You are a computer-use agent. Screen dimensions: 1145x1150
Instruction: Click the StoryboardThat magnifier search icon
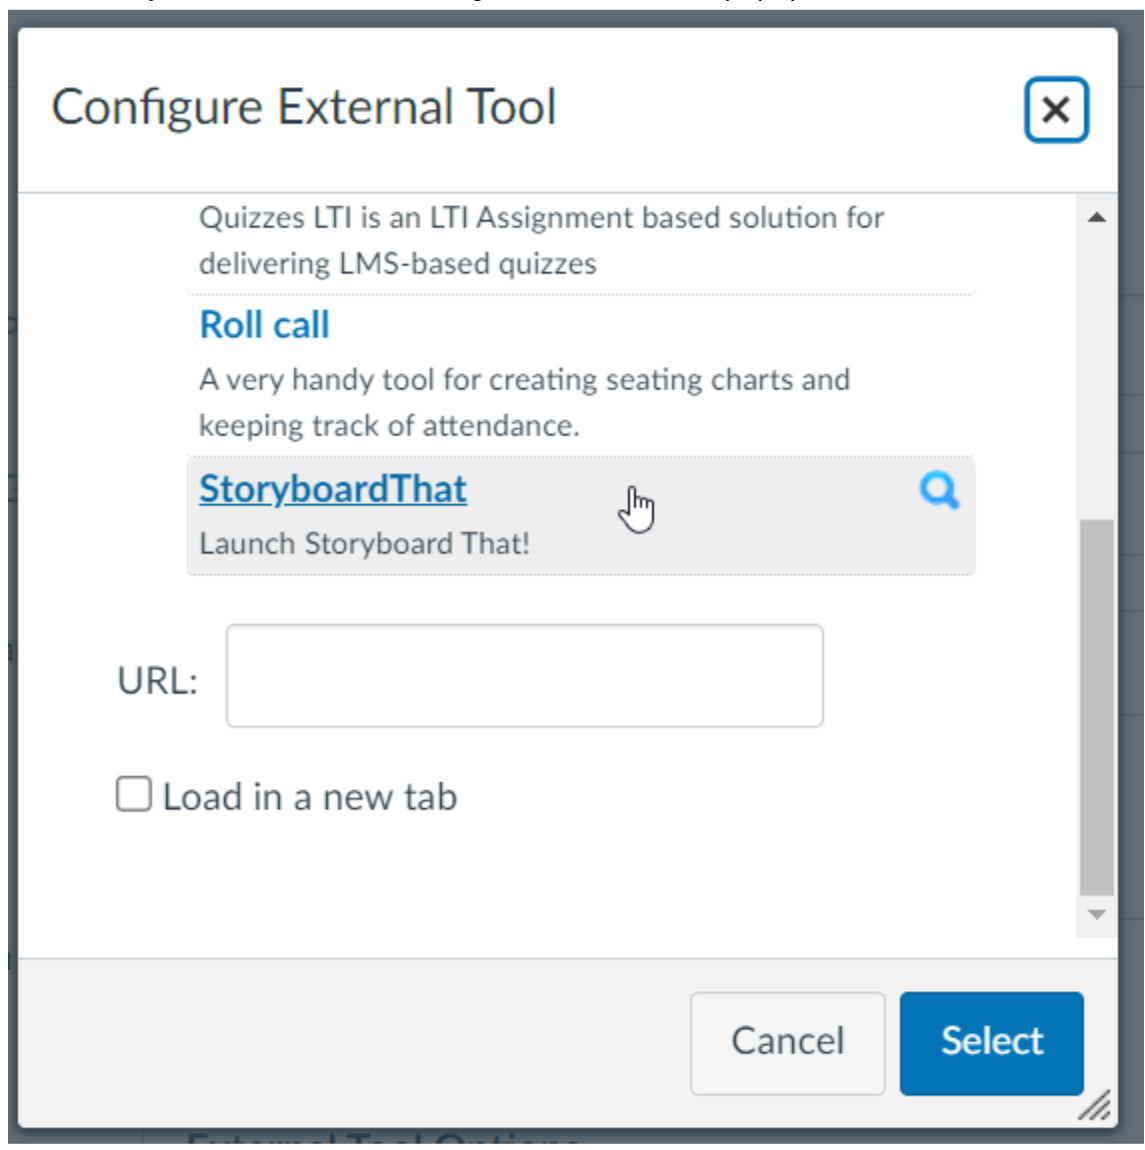tap(939, 491)
